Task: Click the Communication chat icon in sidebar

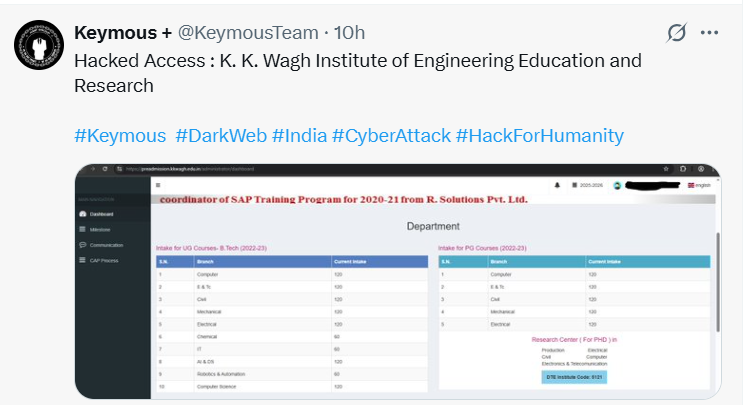Action: (x=82, y=245)
